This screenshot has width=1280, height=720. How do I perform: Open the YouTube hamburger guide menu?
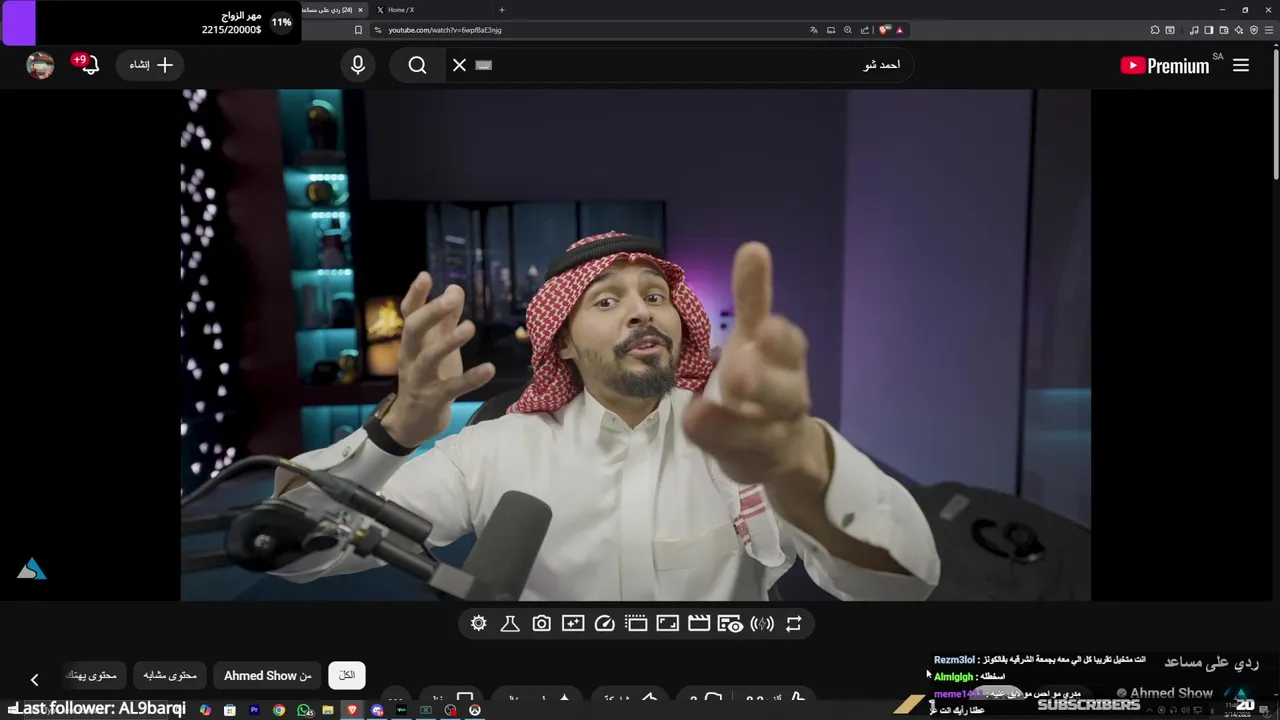1241,65
